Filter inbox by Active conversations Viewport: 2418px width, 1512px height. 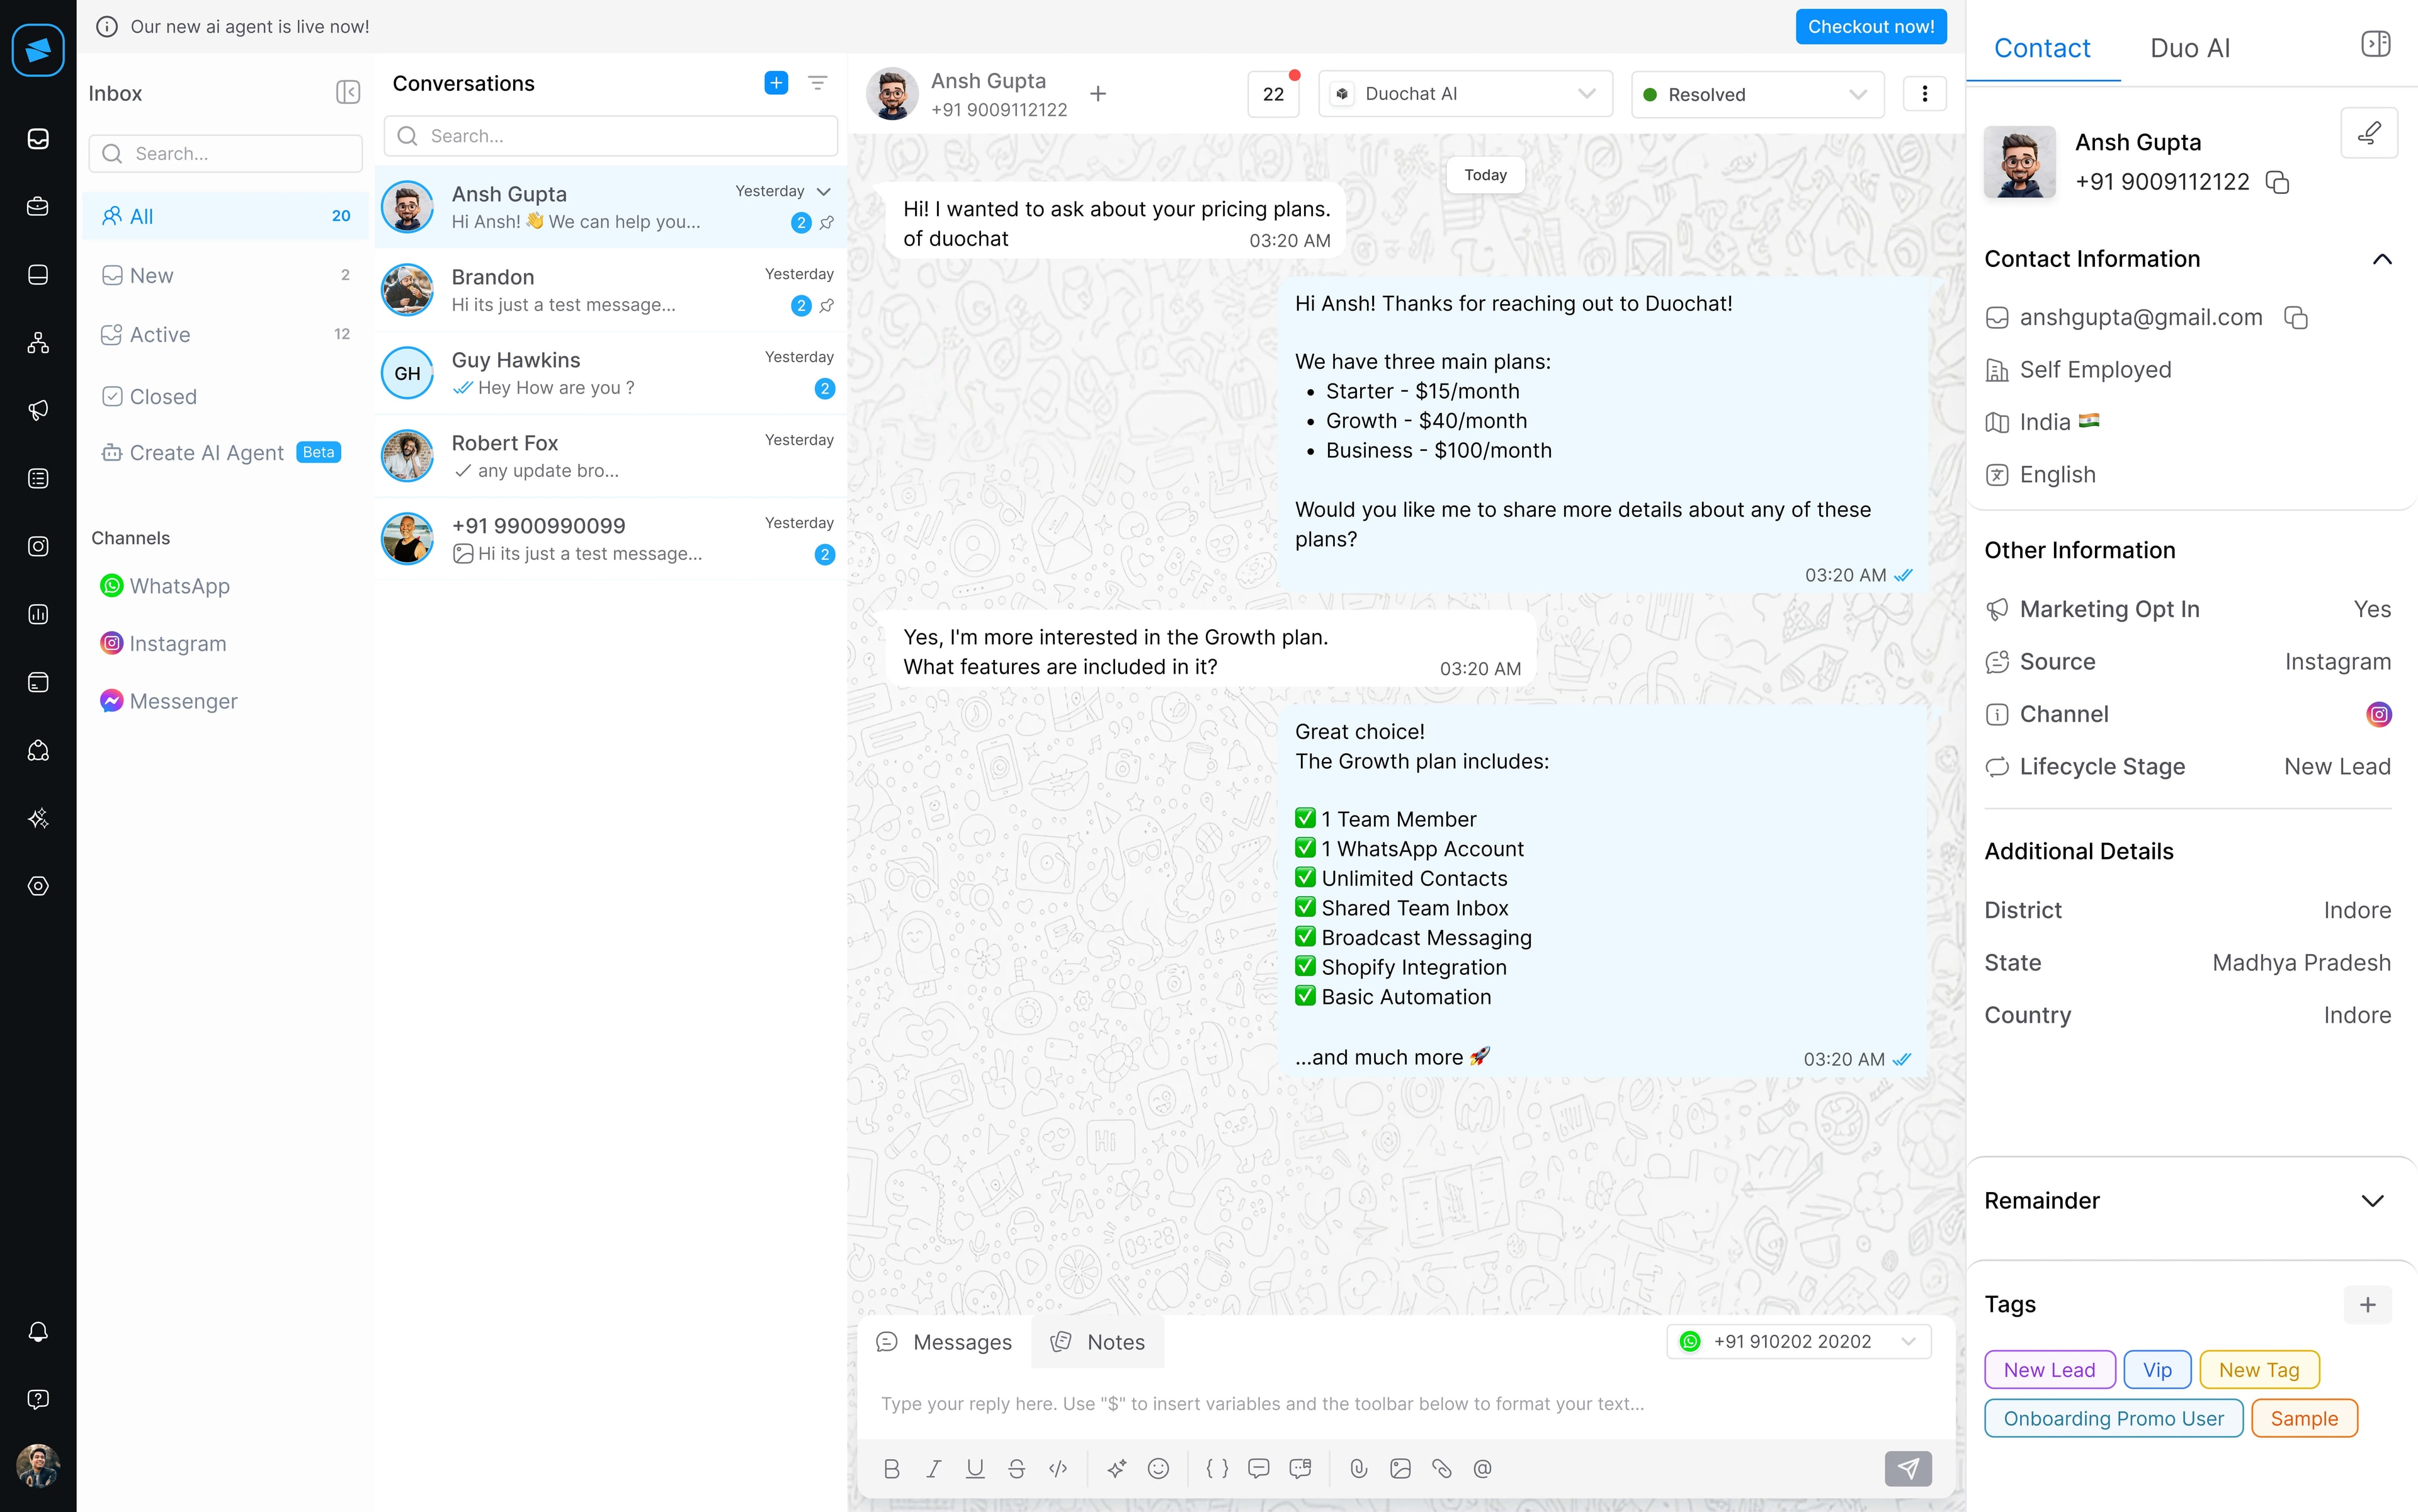(227, 334)
